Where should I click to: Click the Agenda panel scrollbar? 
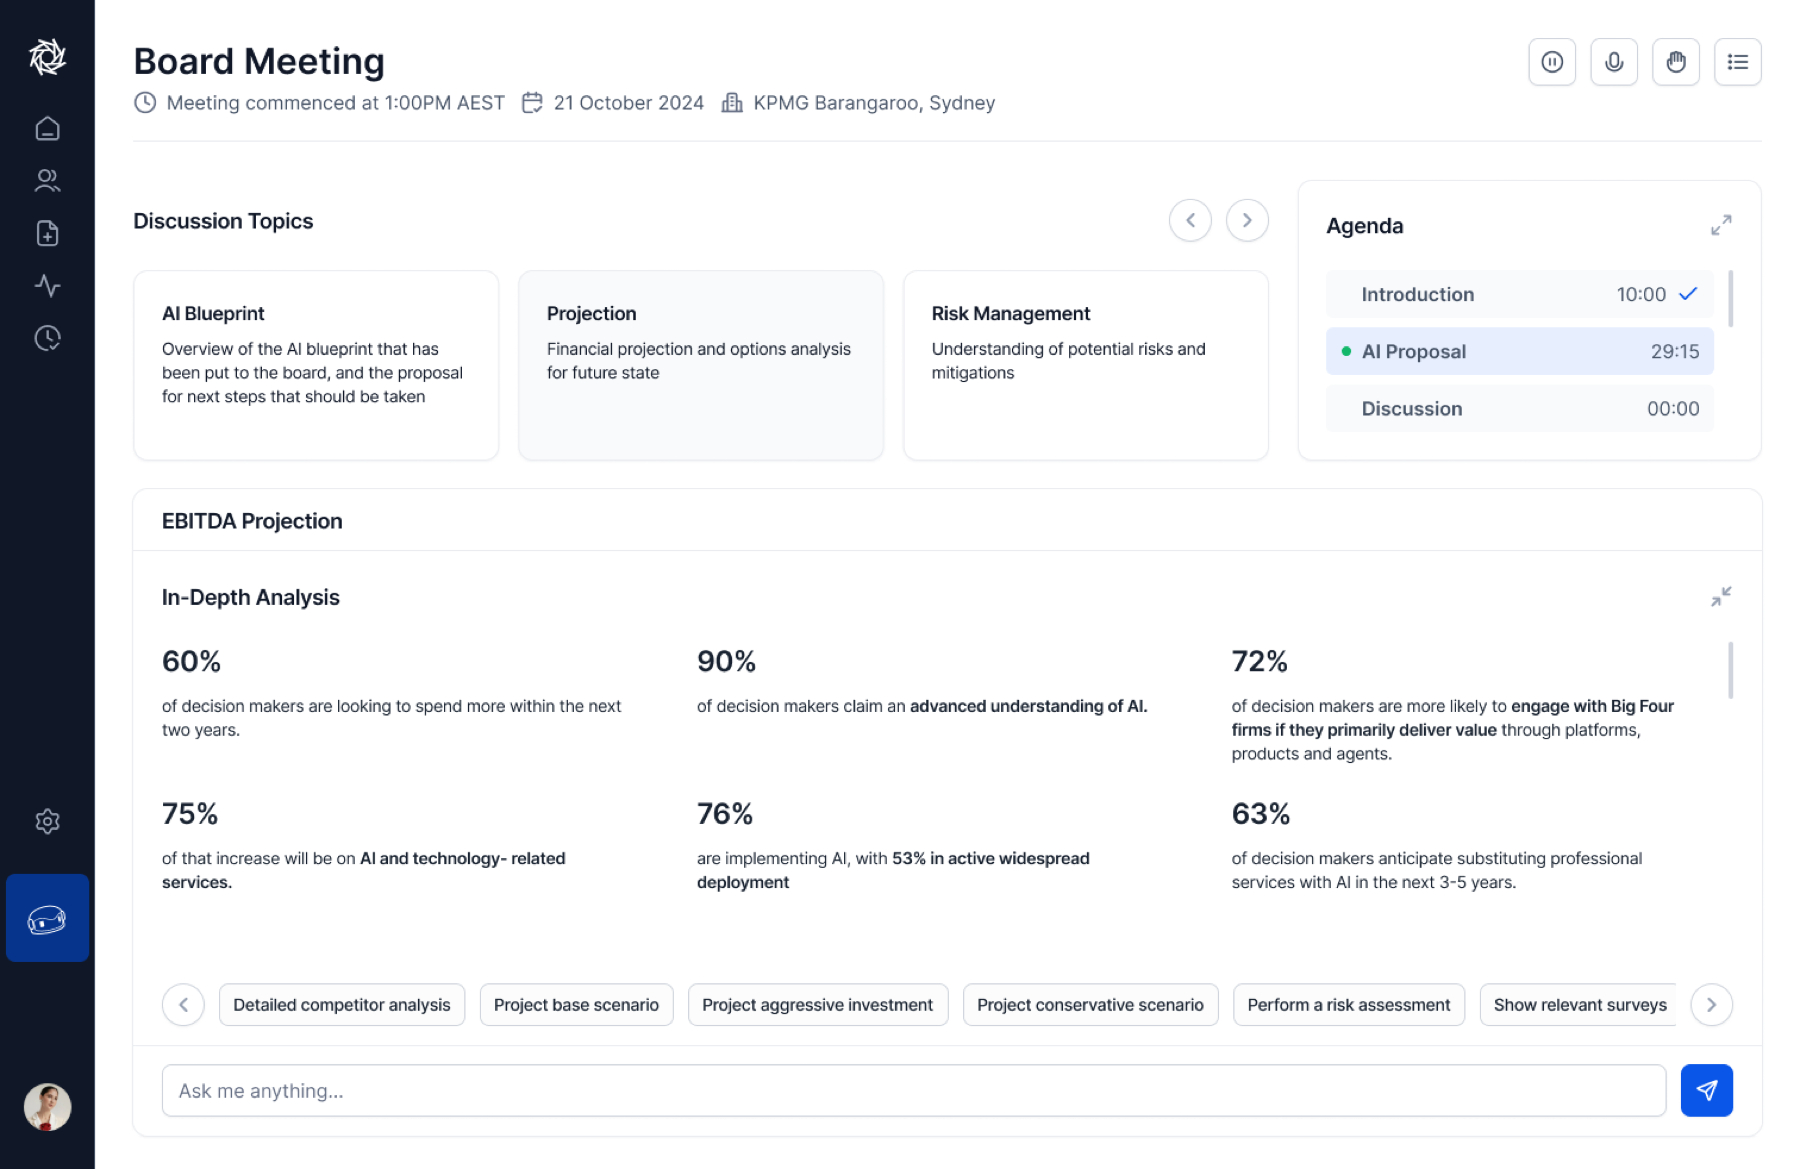(x=1730, y=298)
